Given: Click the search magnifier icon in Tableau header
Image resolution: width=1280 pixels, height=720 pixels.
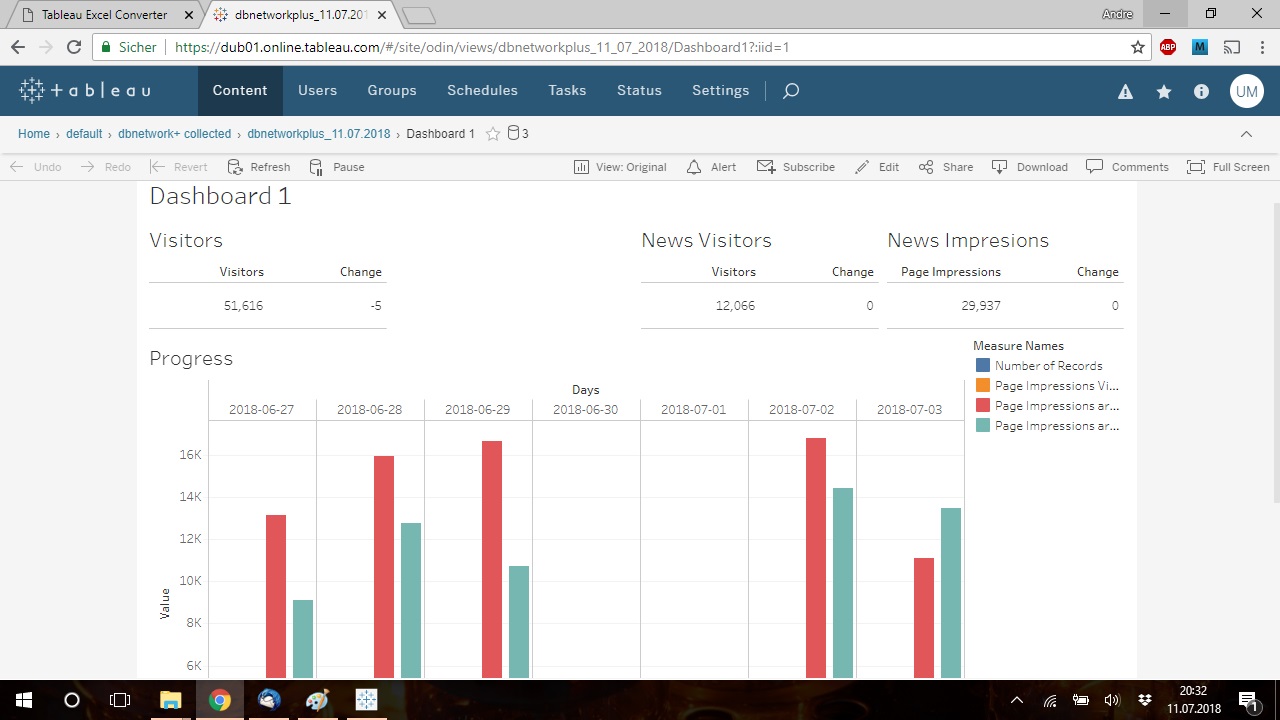Looking at the screenshot, I should click(790, 91).
